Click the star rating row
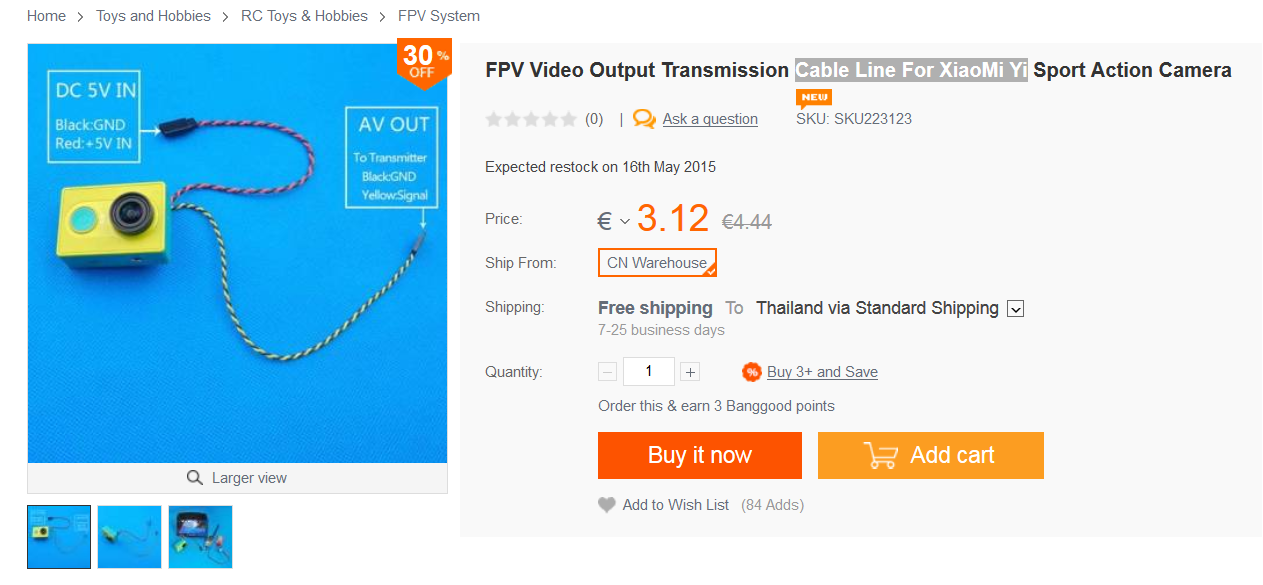Screen dimensions: 1263x585 coord(531,119)
